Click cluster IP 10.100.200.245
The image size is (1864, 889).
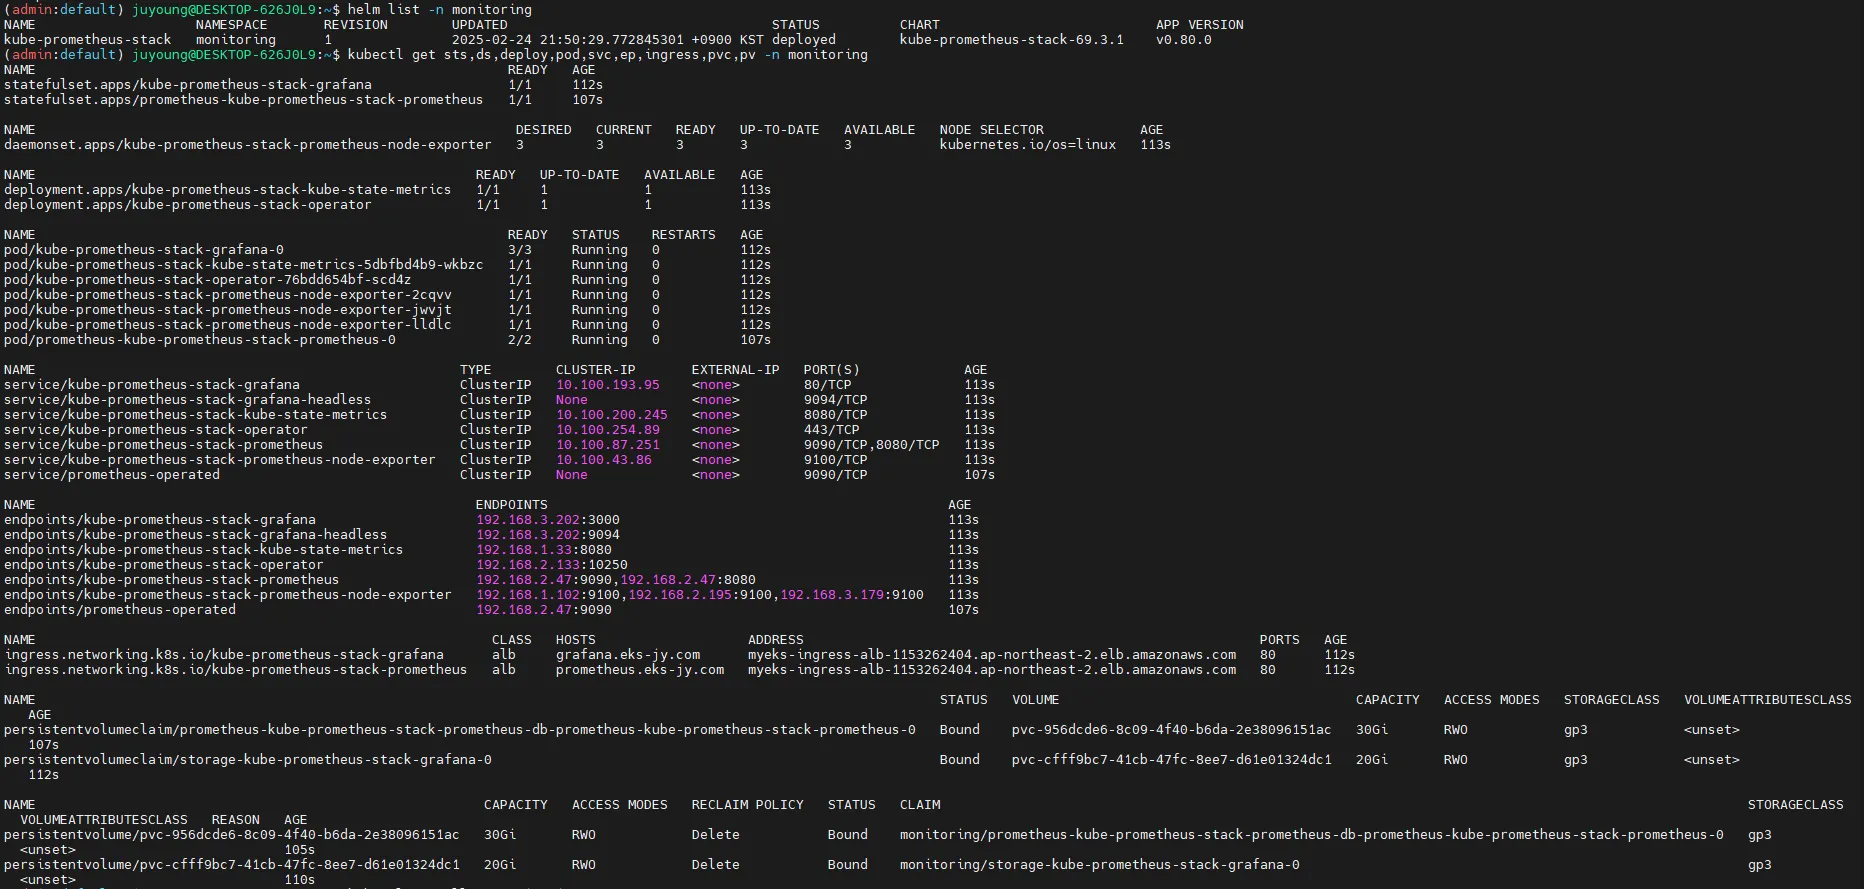coord(612,415)
